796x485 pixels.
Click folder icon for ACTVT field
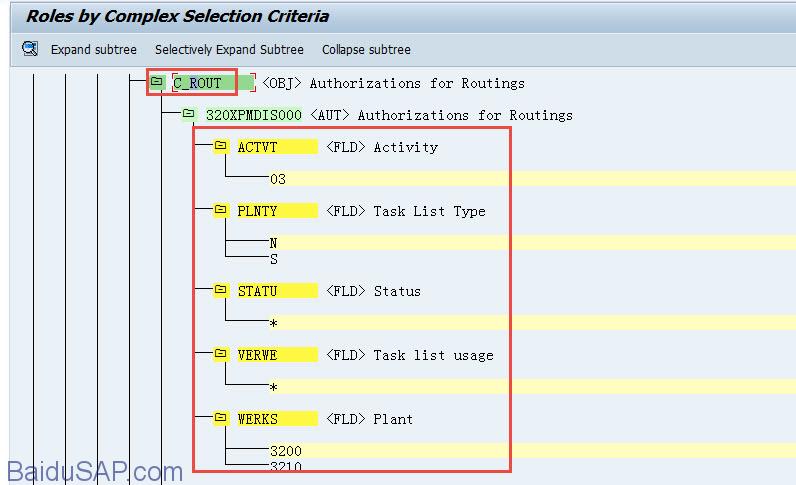tap(221, 147)
